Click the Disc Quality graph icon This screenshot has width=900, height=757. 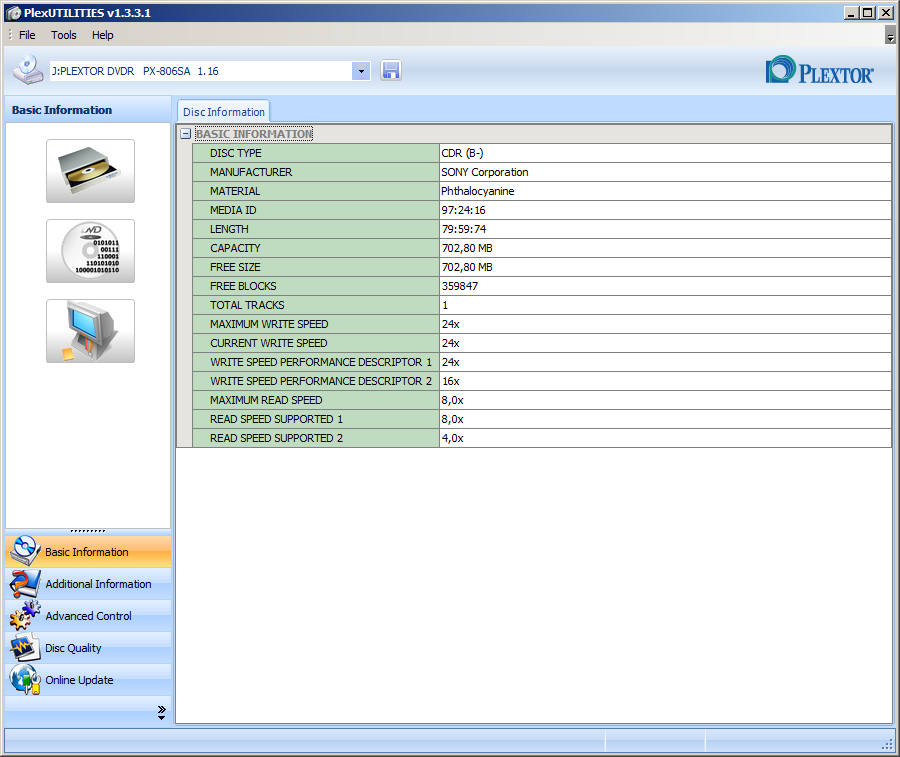point(25,647)
